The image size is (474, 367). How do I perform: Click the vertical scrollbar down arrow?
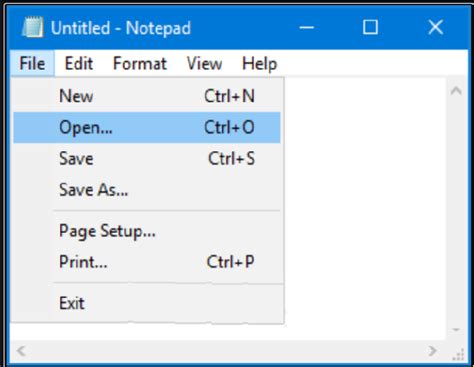pyautogui.click(x=456, y=330)
